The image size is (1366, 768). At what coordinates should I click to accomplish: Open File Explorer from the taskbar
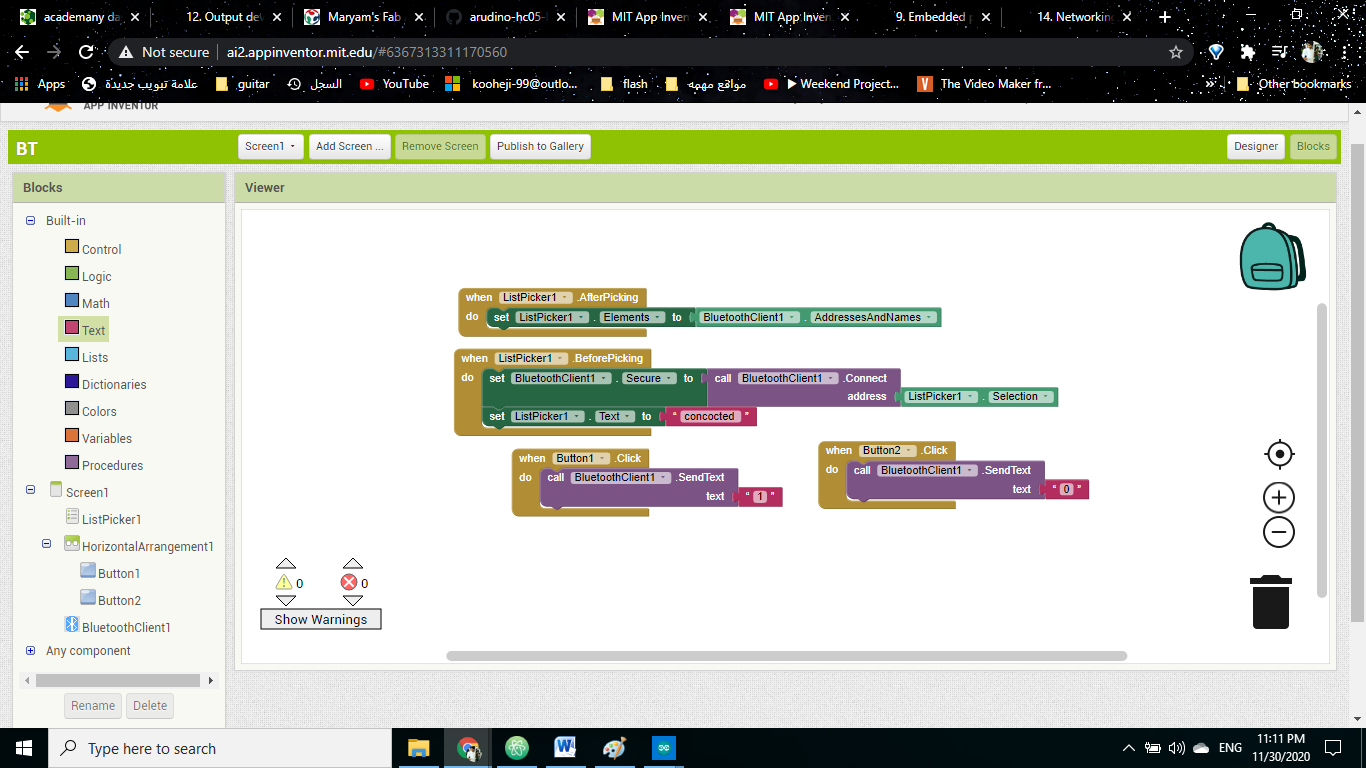(418, 748)
